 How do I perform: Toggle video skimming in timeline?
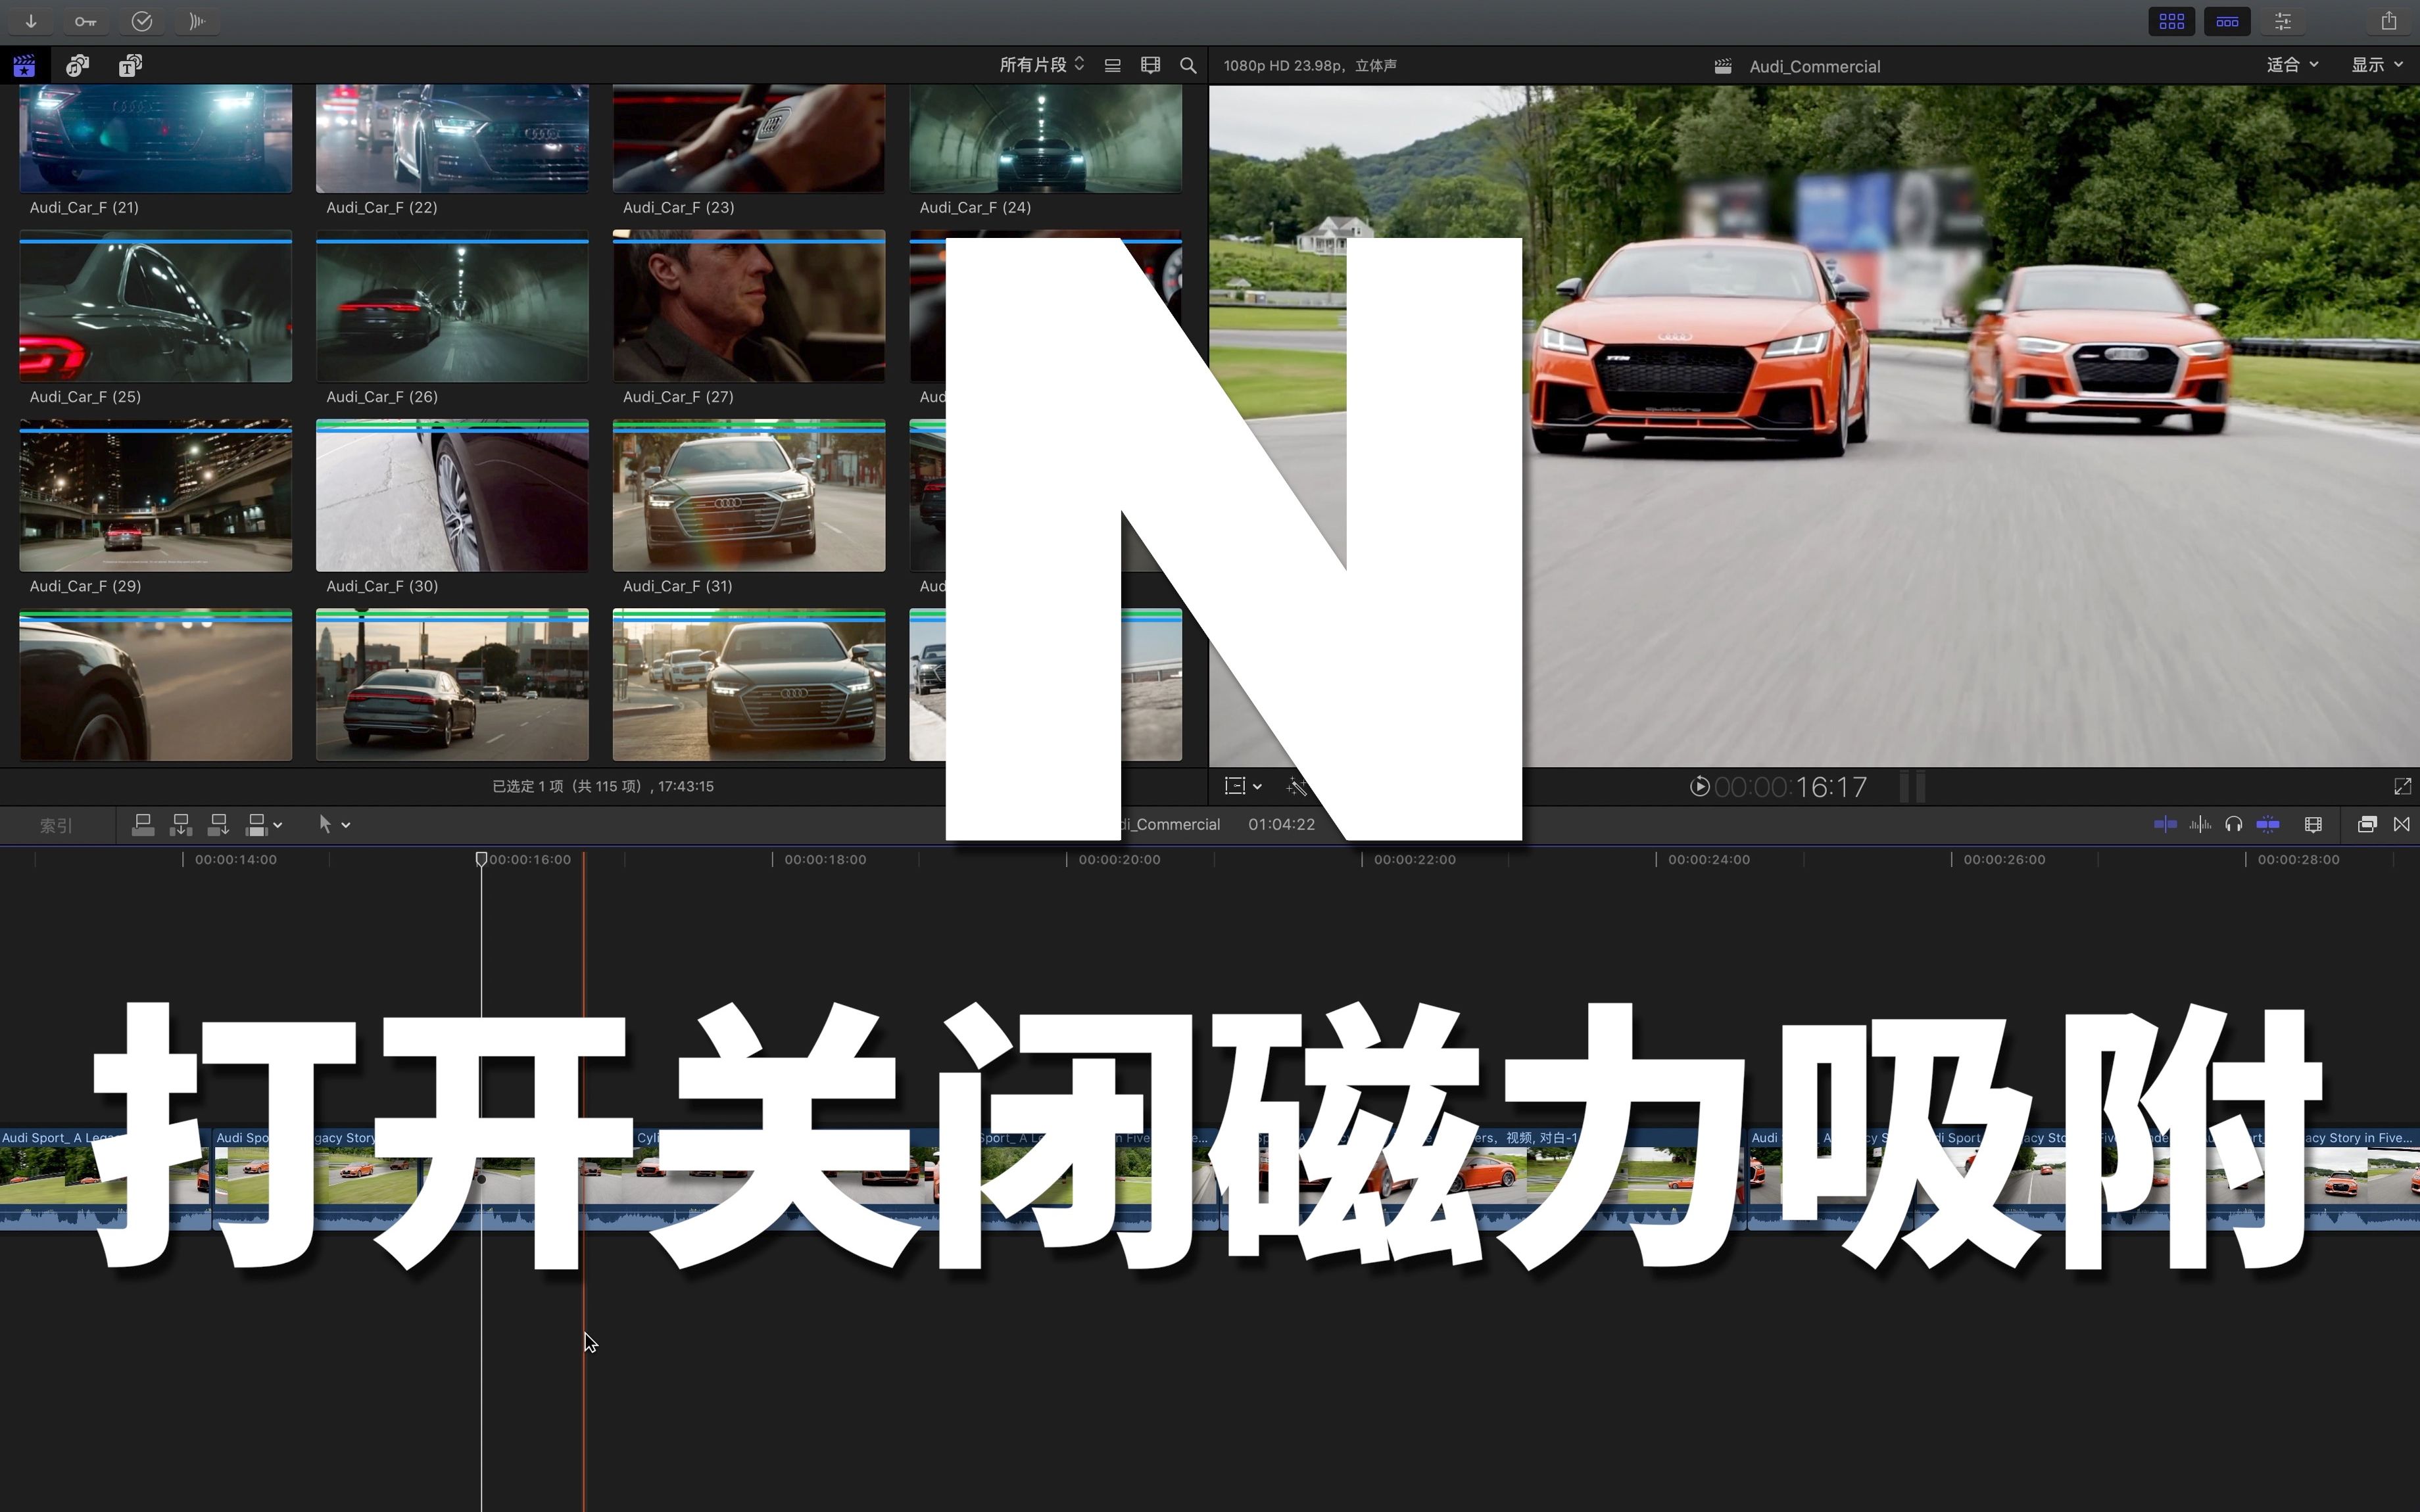[2165, 825]
